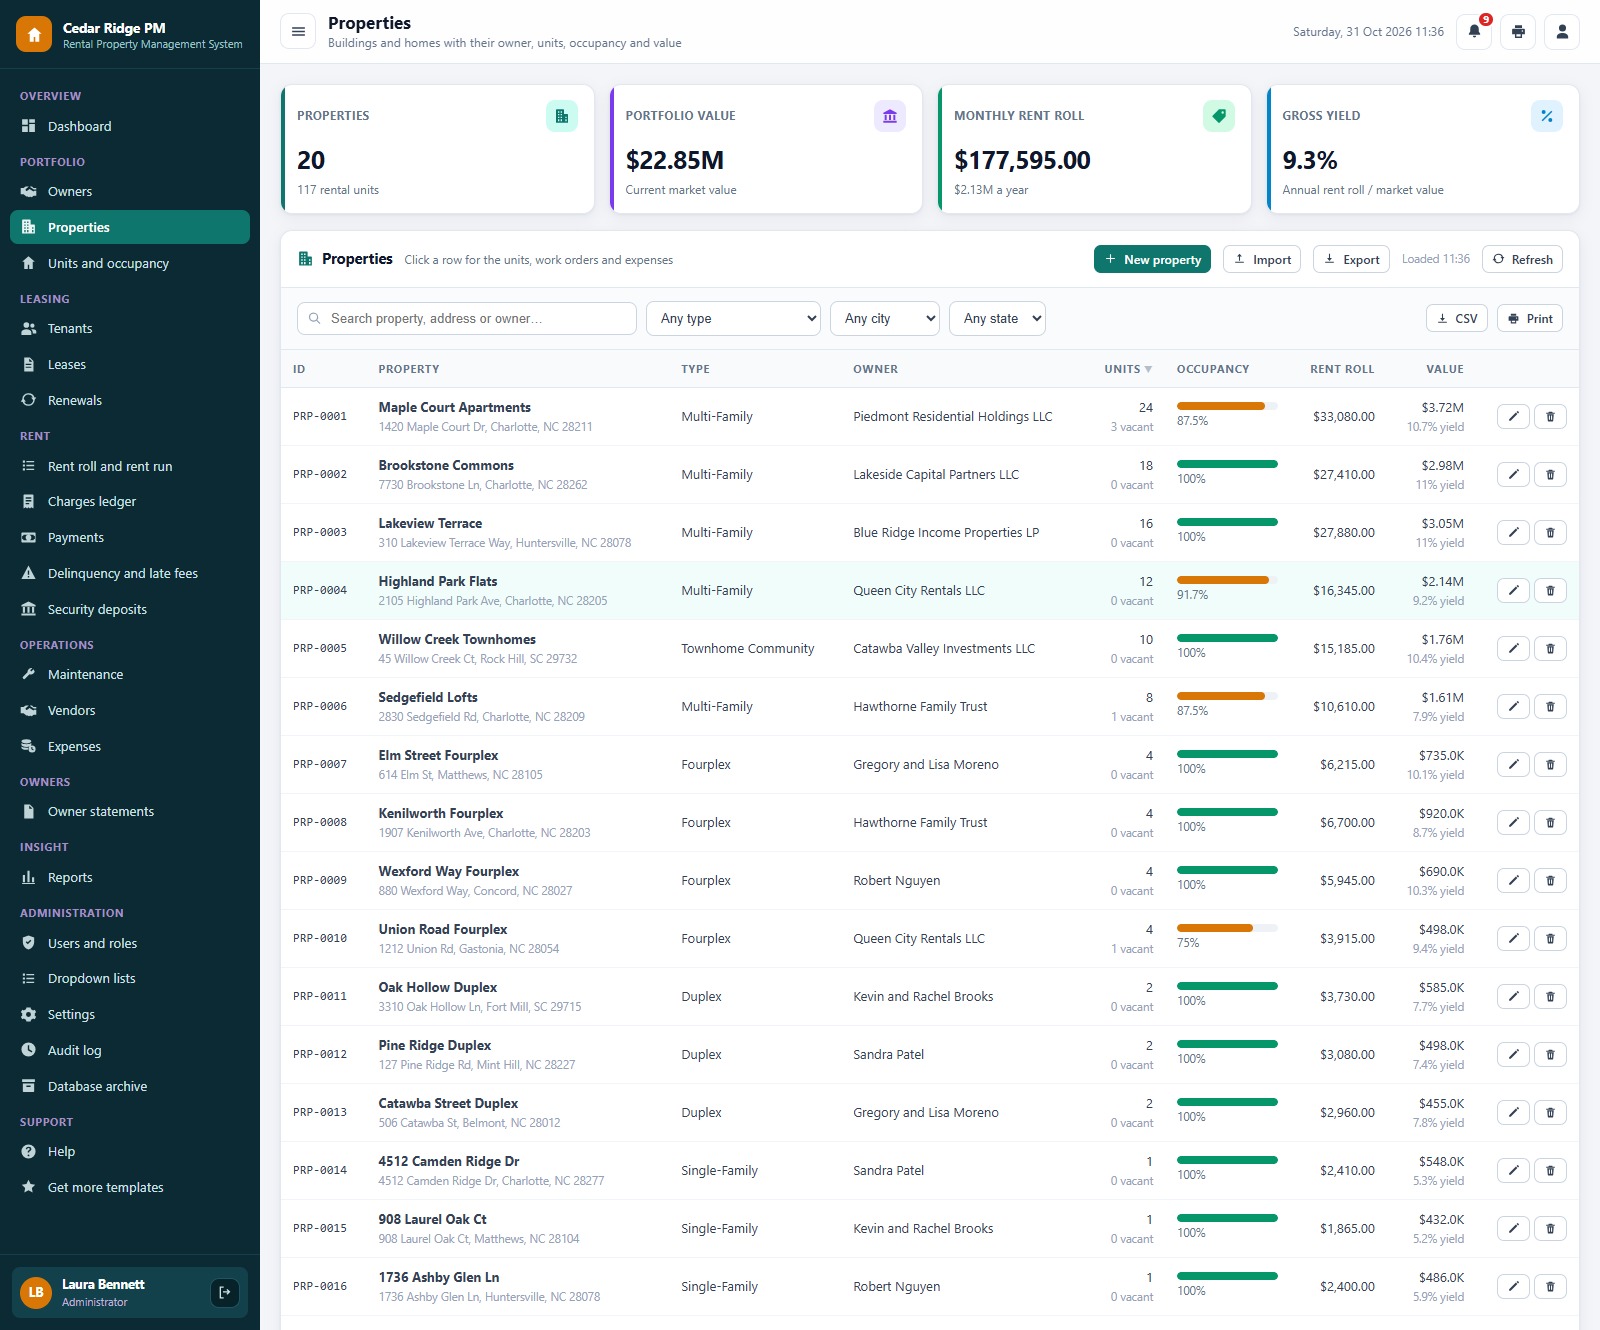Click the Print button above the table
1600x1330 pixels.
[1530, 319]
